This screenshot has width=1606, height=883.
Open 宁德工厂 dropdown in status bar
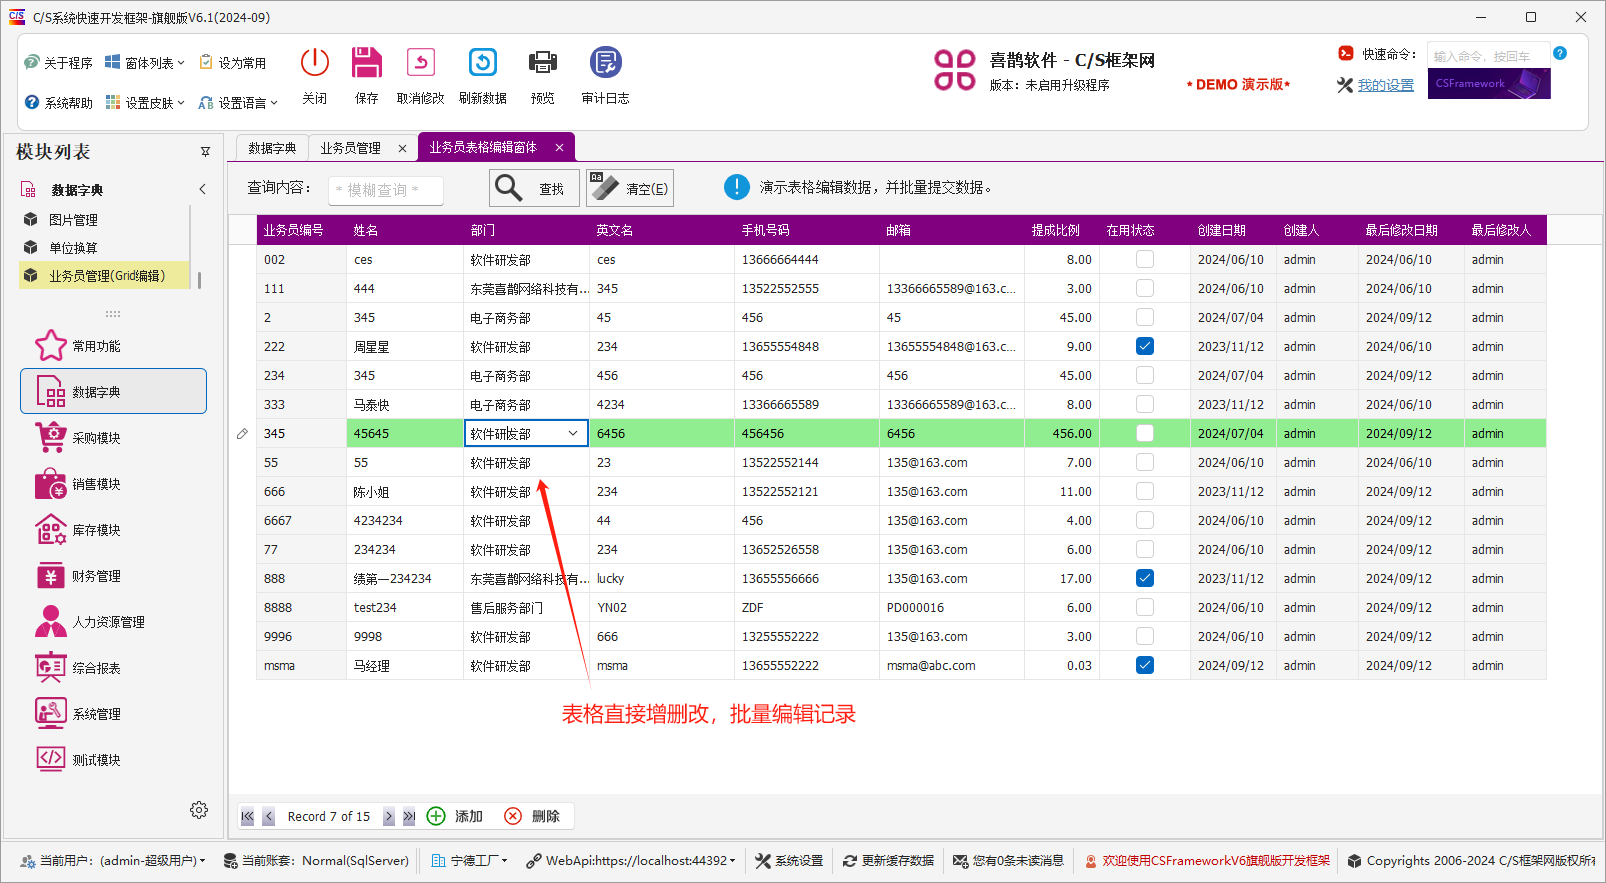tap(504, 860)
